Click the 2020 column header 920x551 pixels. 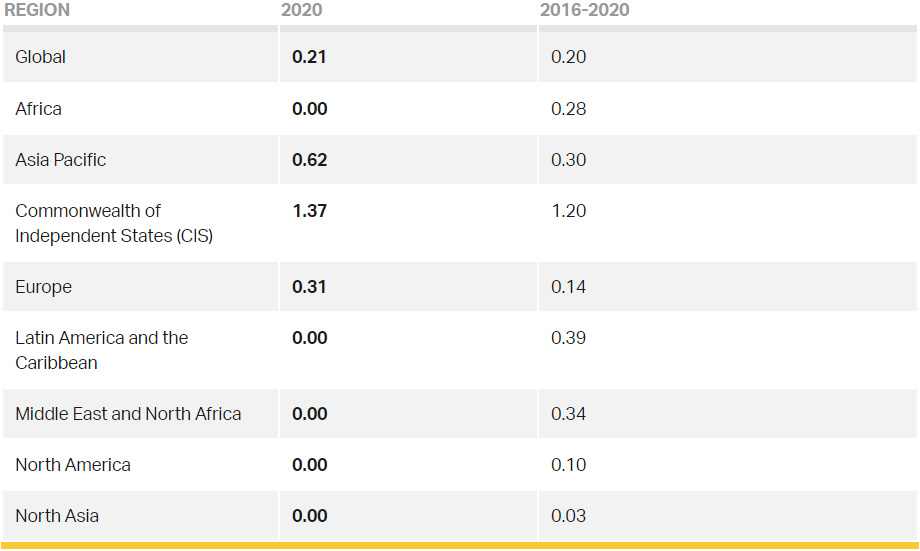[x=302, y=10]
